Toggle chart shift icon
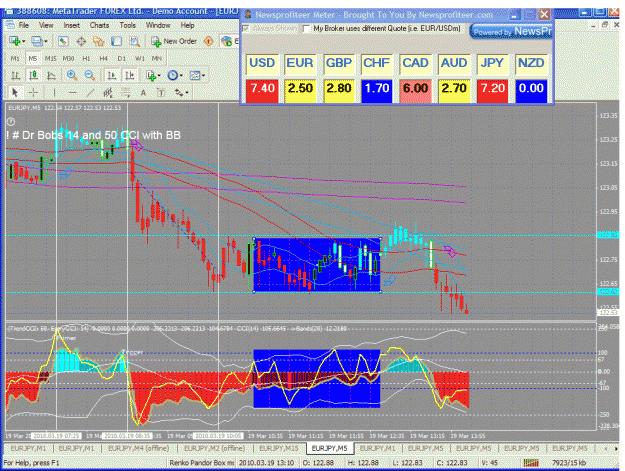This screenshot has height=471, width=625. click(130, 75)
